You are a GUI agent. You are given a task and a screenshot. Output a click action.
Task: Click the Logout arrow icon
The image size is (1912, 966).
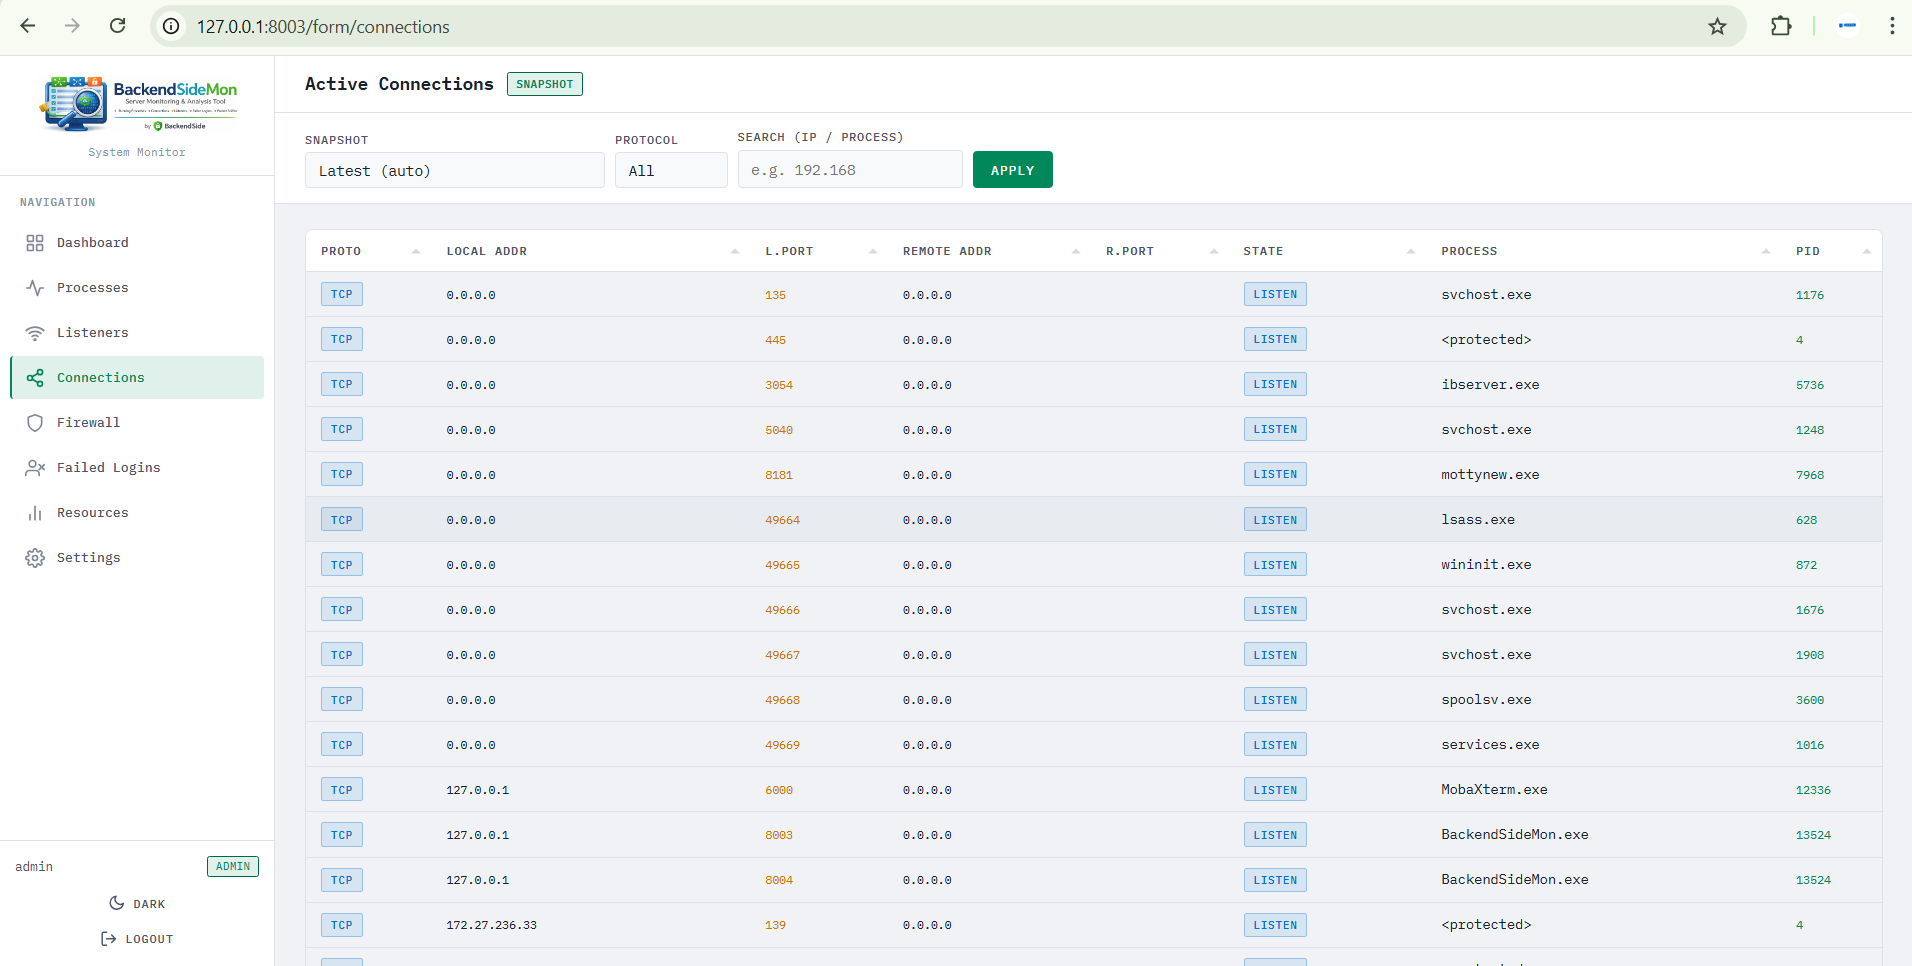pyautogui.click(x=109, y=939)
